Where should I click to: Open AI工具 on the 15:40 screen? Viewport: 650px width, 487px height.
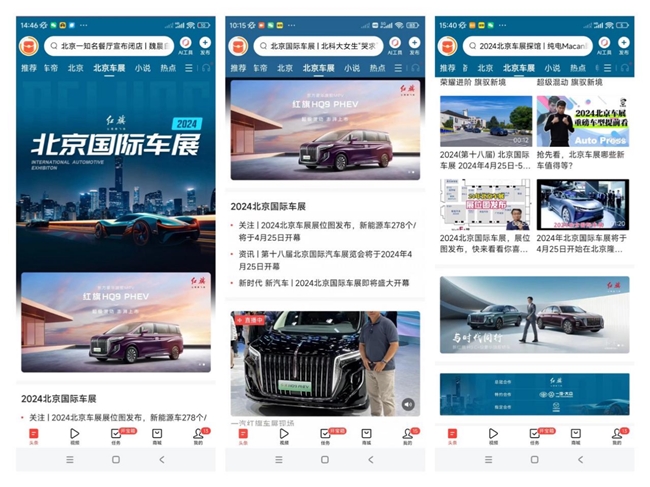coord(604,46)
